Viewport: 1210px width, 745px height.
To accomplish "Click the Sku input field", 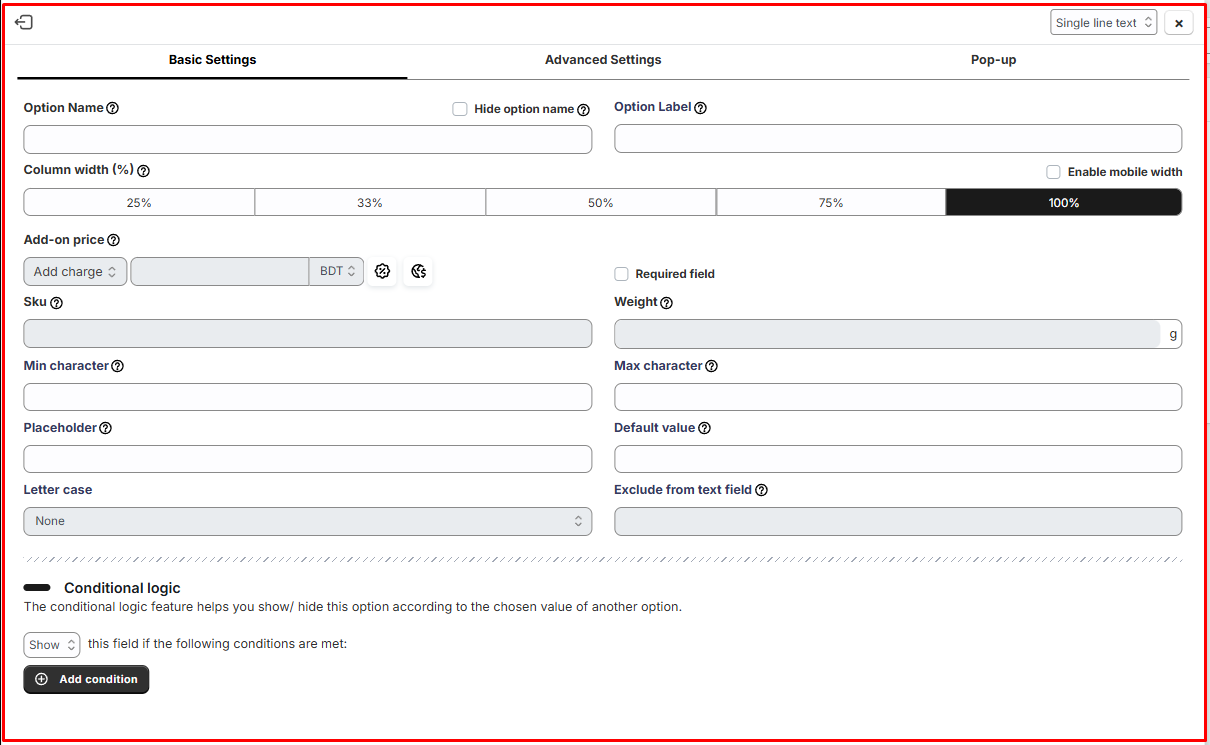I will (308, 334).
